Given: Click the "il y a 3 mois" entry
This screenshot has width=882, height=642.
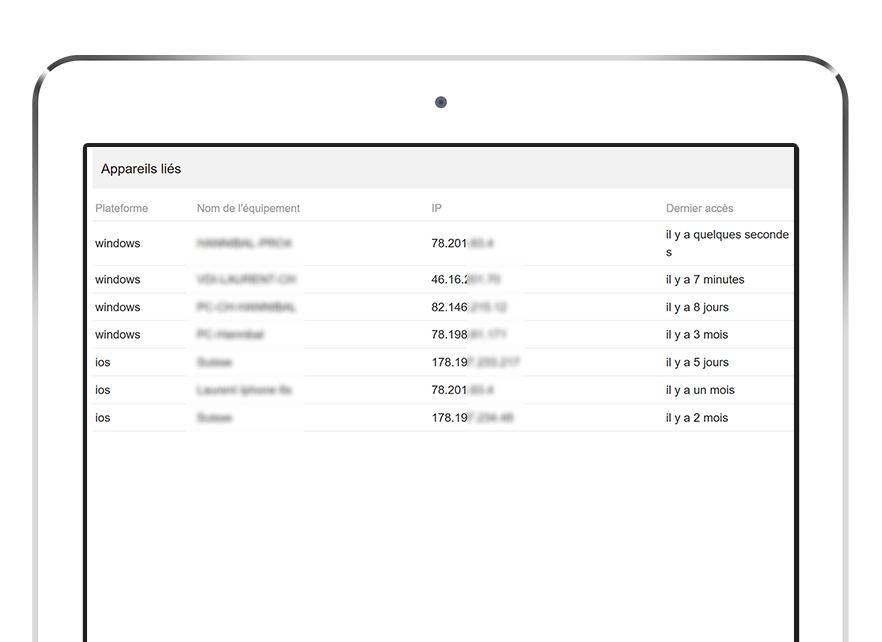Looking at the screenshot, I should point(697,335).
